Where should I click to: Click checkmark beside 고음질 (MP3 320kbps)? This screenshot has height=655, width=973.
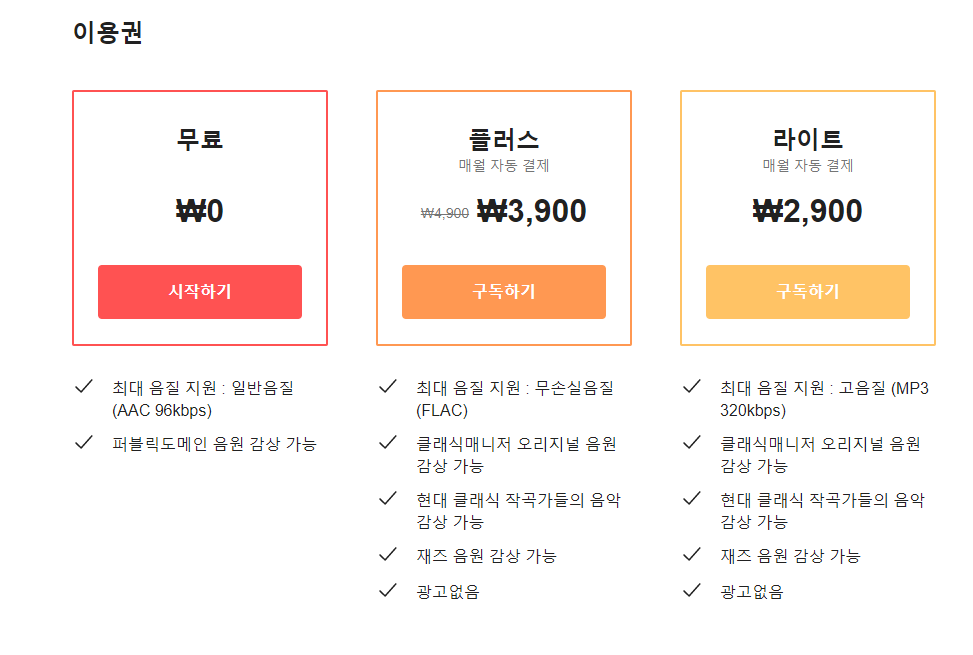click(x=692, y=386)
